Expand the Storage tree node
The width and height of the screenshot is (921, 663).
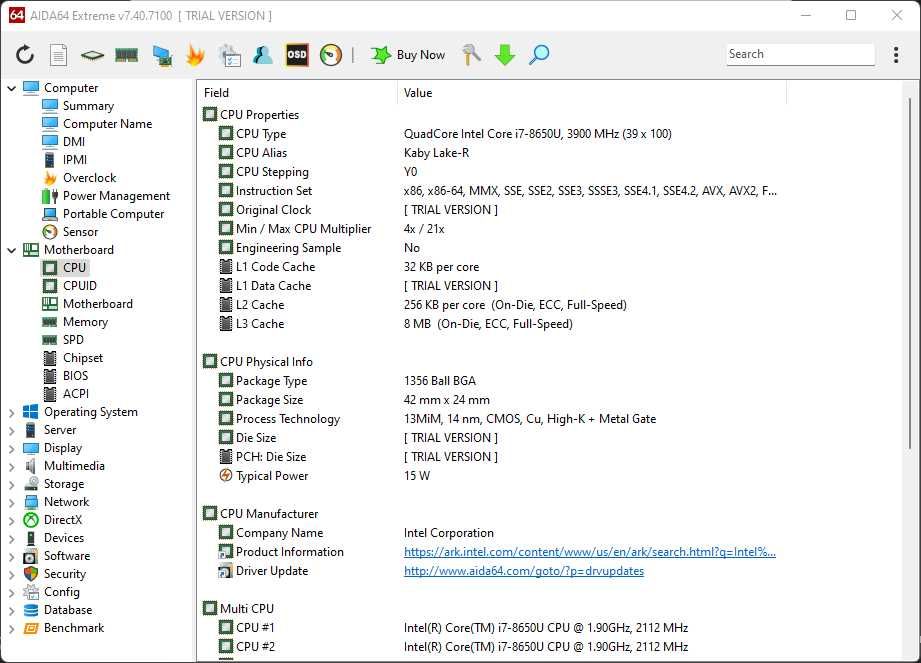[11, 484]
